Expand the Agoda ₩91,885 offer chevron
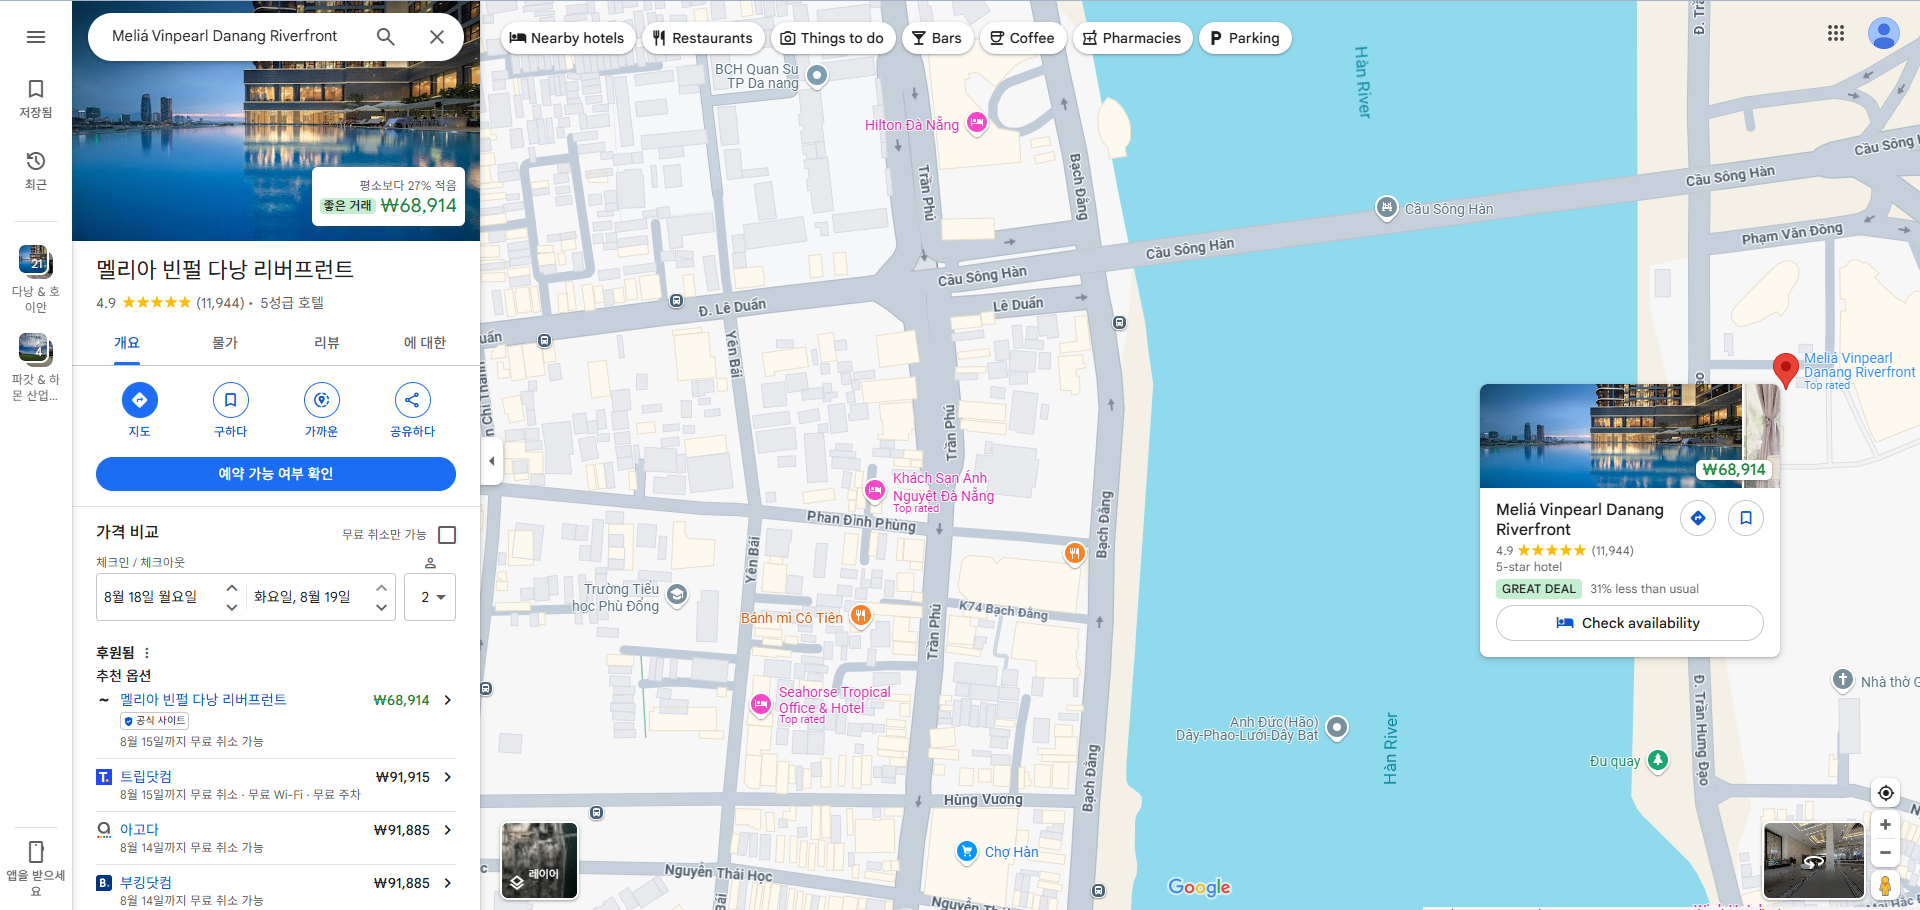 click(x=447, y=830)
